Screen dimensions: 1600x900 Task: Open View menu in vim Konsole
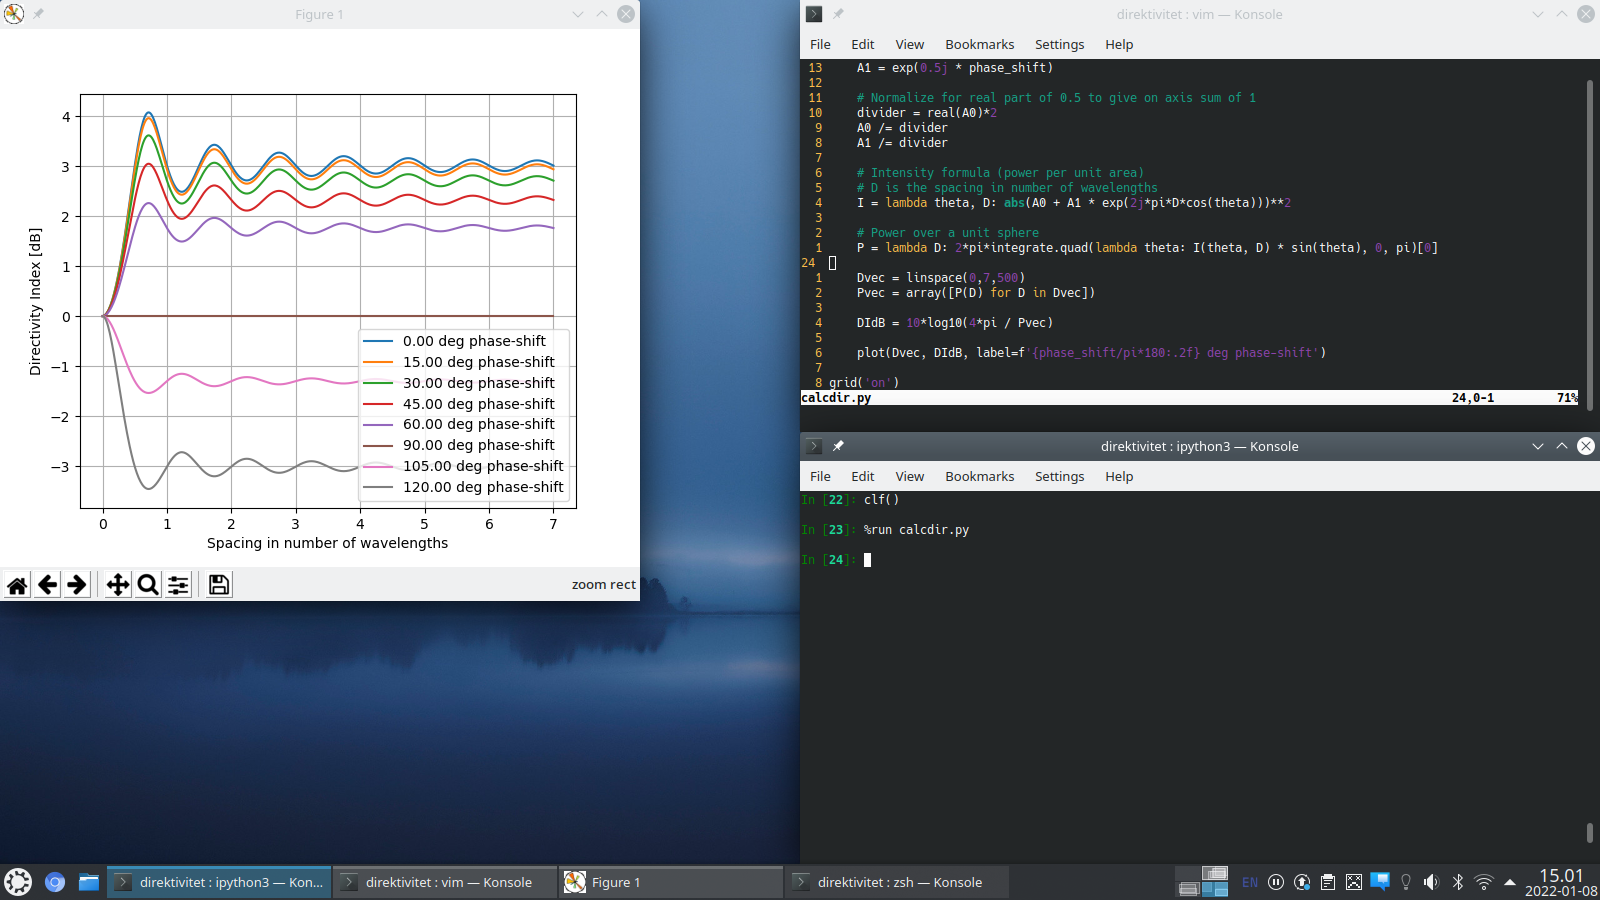(x=909, y=44)
